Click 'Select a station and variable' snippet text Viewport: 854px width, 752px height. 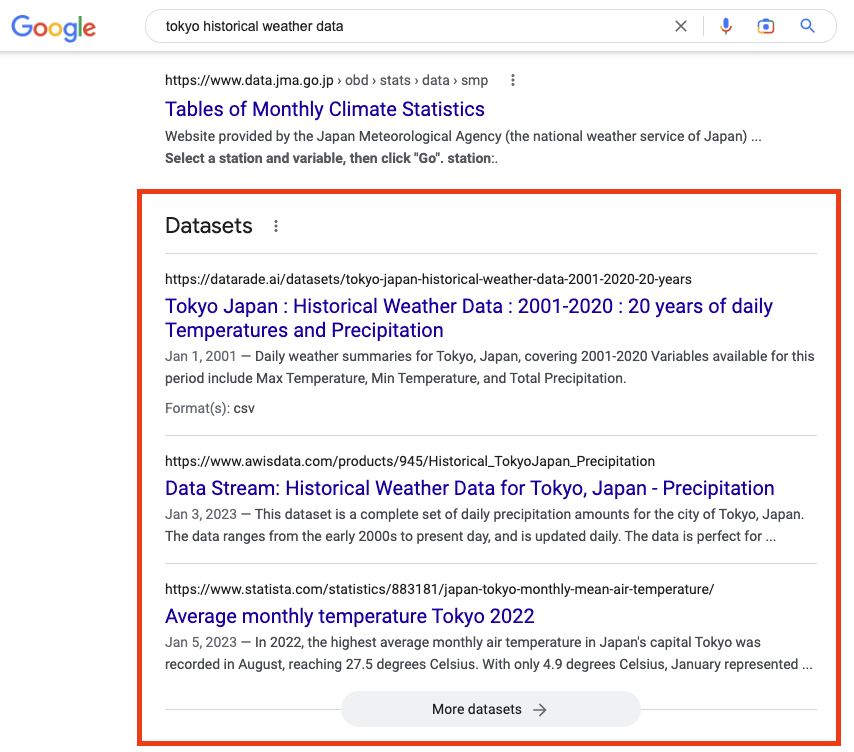pyautogui.click(x=331, y=158)
